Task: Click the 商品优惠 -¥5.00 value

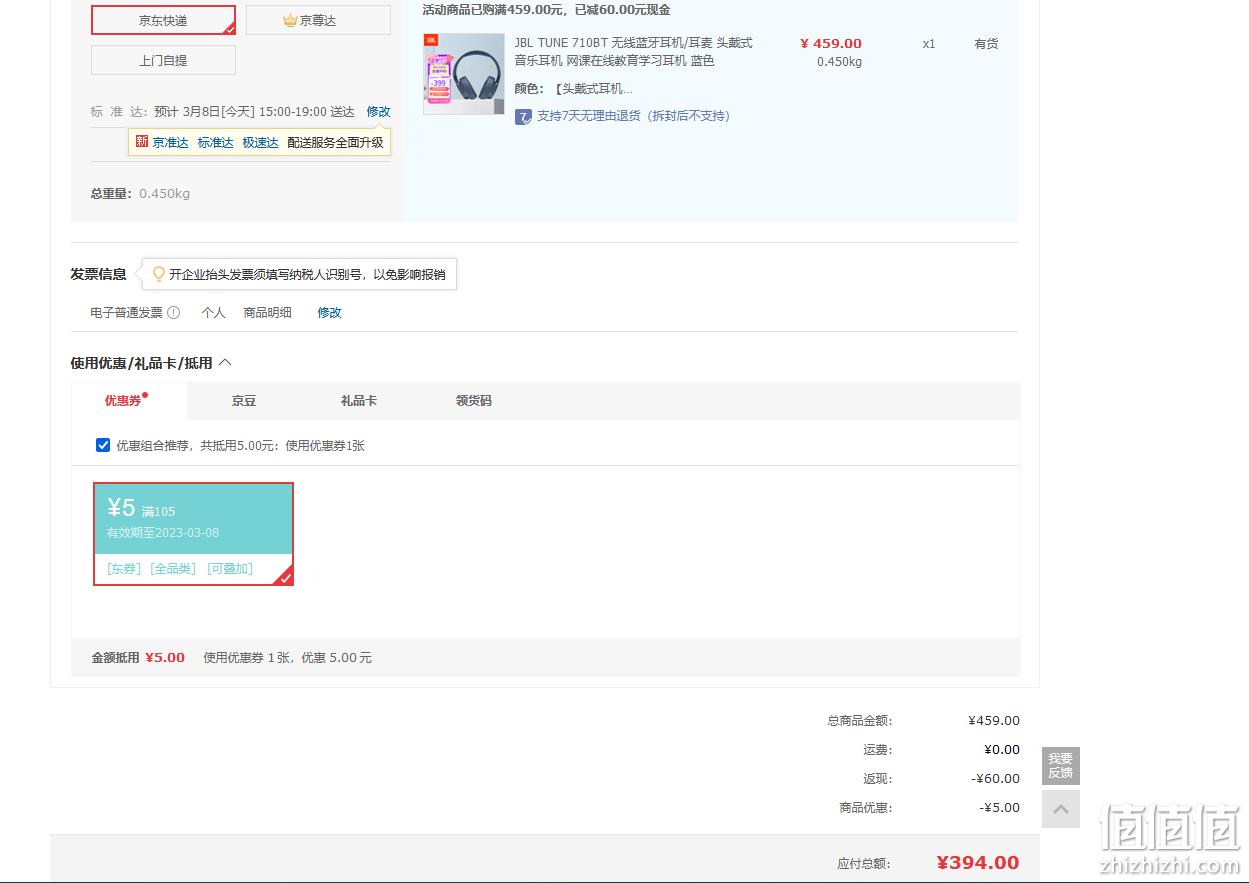Action: point(1000,808)
